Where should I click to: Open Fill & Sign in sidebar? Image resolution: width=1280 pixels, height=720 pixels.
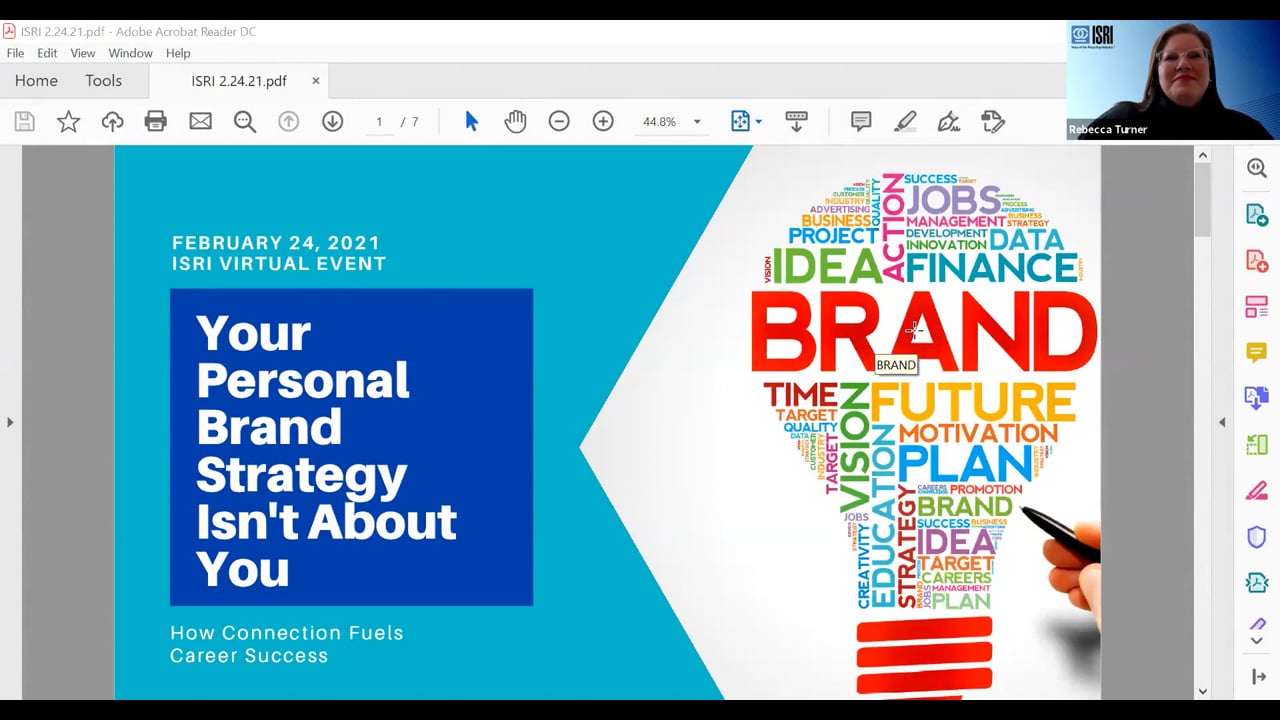tap(1257, 491)
